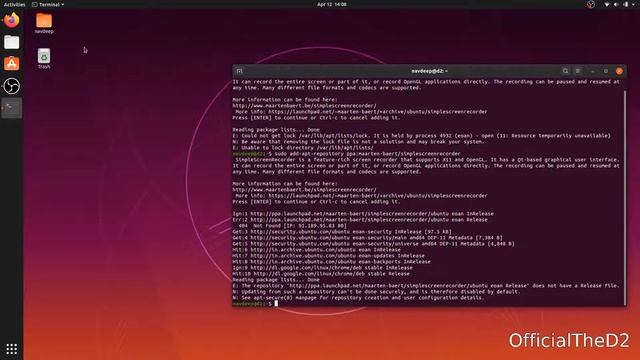Show Applications grid button
The image size is (640, 360).
11,349
